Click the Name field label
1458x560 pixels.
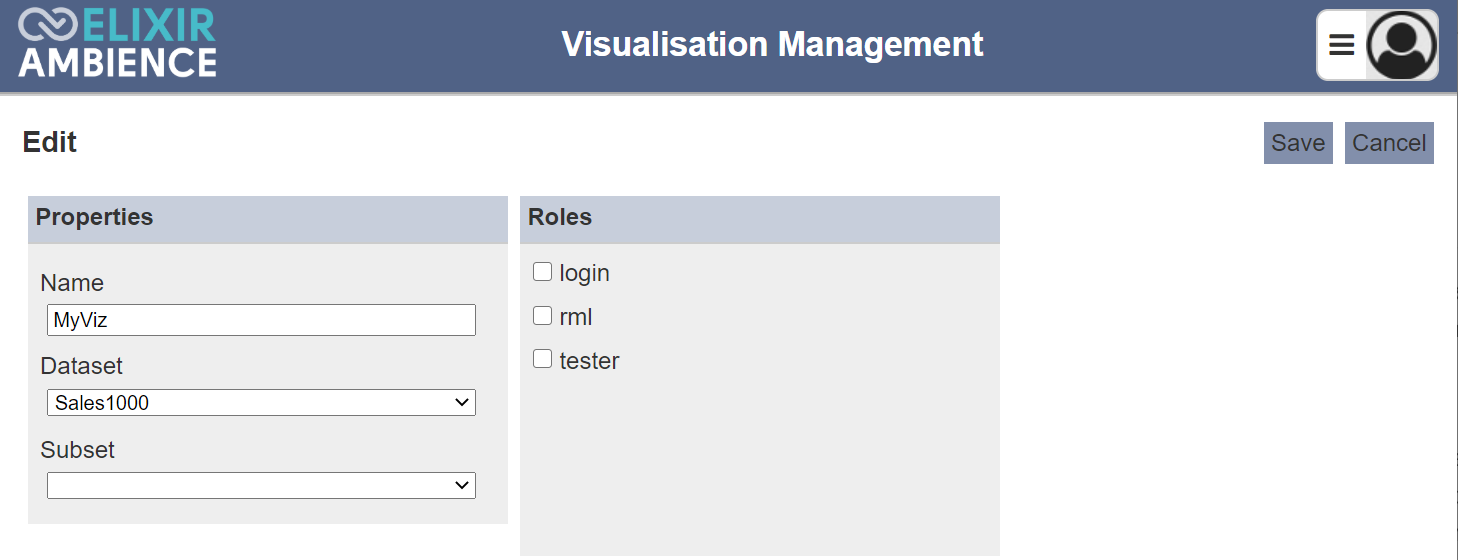(x=72, y=283)
